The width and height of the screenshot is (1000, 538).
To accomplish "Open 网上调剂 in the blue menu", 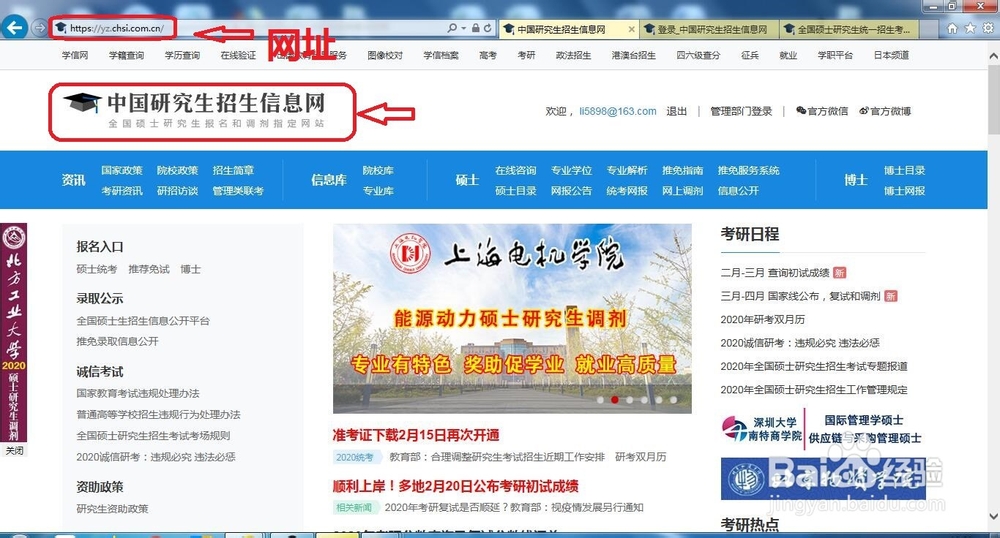I will 682,191.
